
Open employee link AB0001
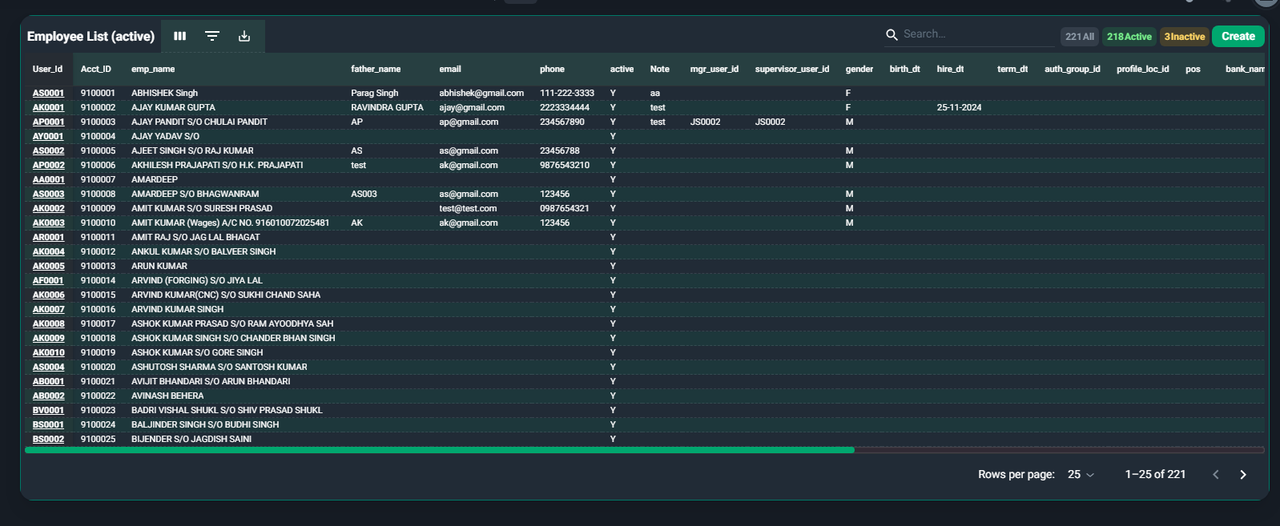click(x=48, y=382)
